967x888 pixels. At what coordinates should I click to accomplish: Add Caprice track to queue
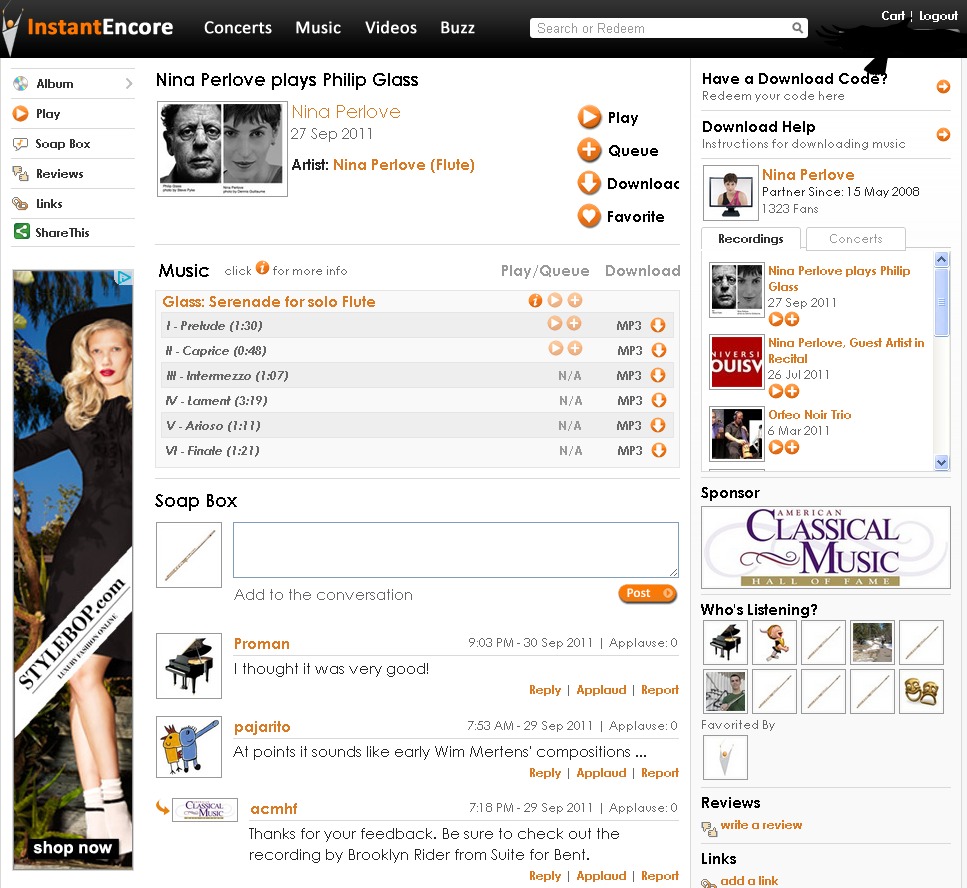tap(575, 348)
